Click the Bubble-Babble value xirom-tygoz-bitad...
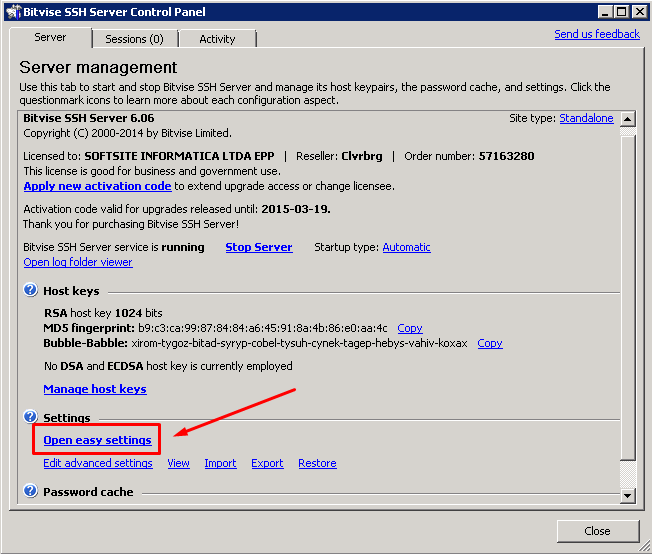 tap(299, 344)
